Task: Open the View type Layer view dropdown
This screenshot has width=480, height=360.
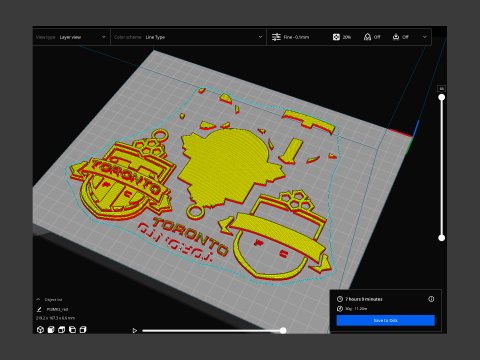Action: point(71,37)
